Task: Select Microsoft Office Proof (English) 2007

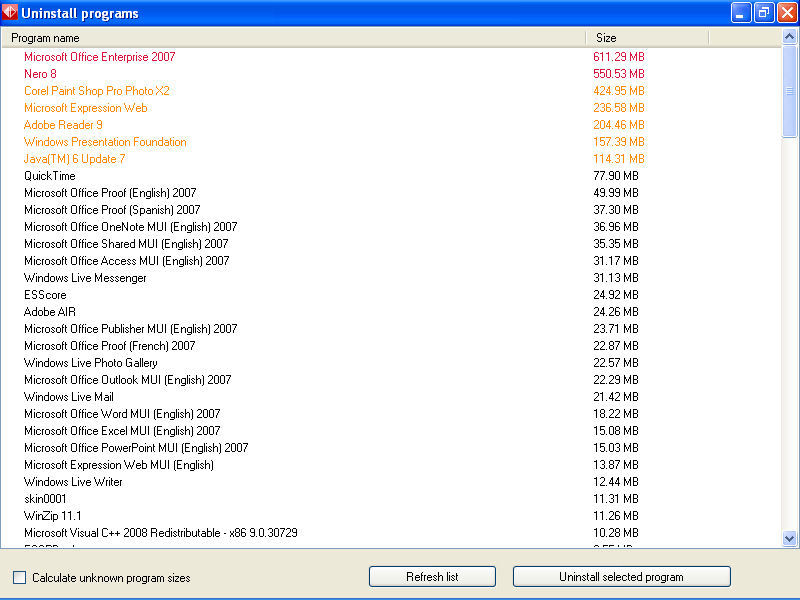Action: click(x=110, y=193)
